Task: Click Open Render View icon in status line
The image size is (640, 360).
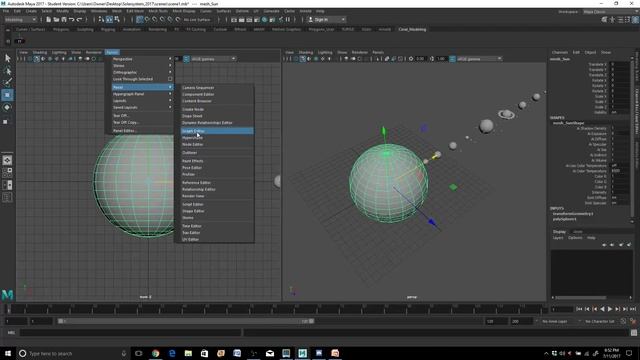Action: pyautogui.click(x=234, y=20)
